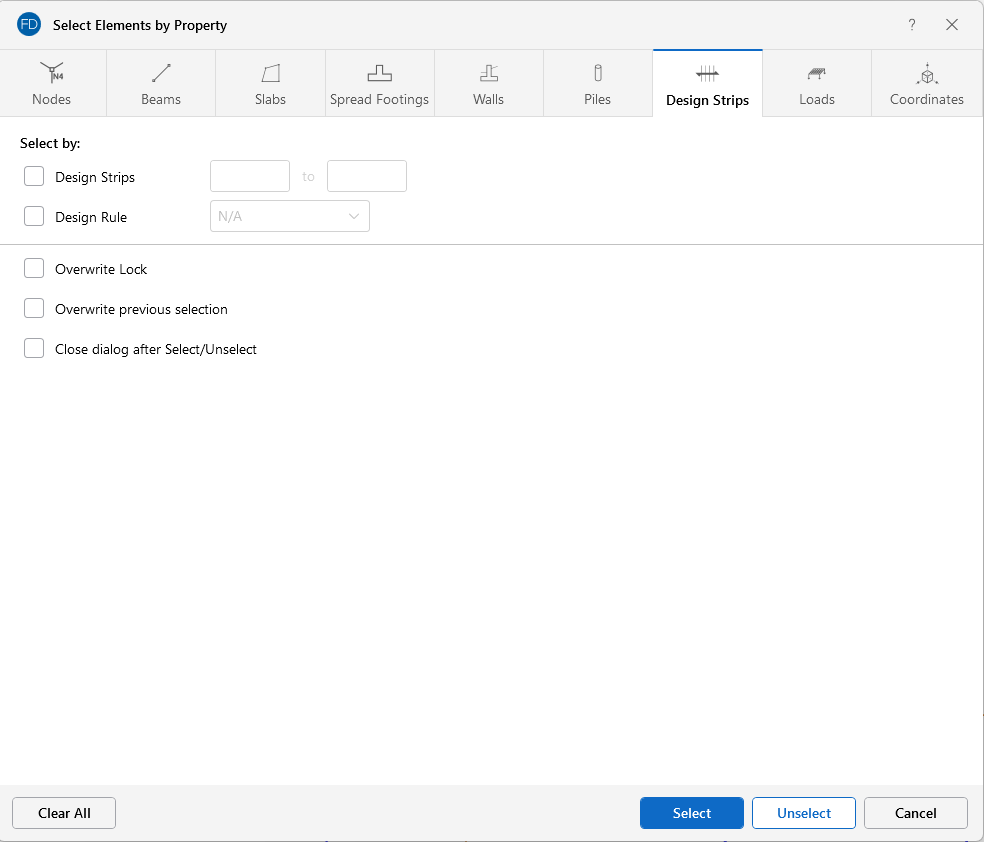Select the Spread Footings icon
The width and height of the screenshot is (984, 842).
[379, 73]
